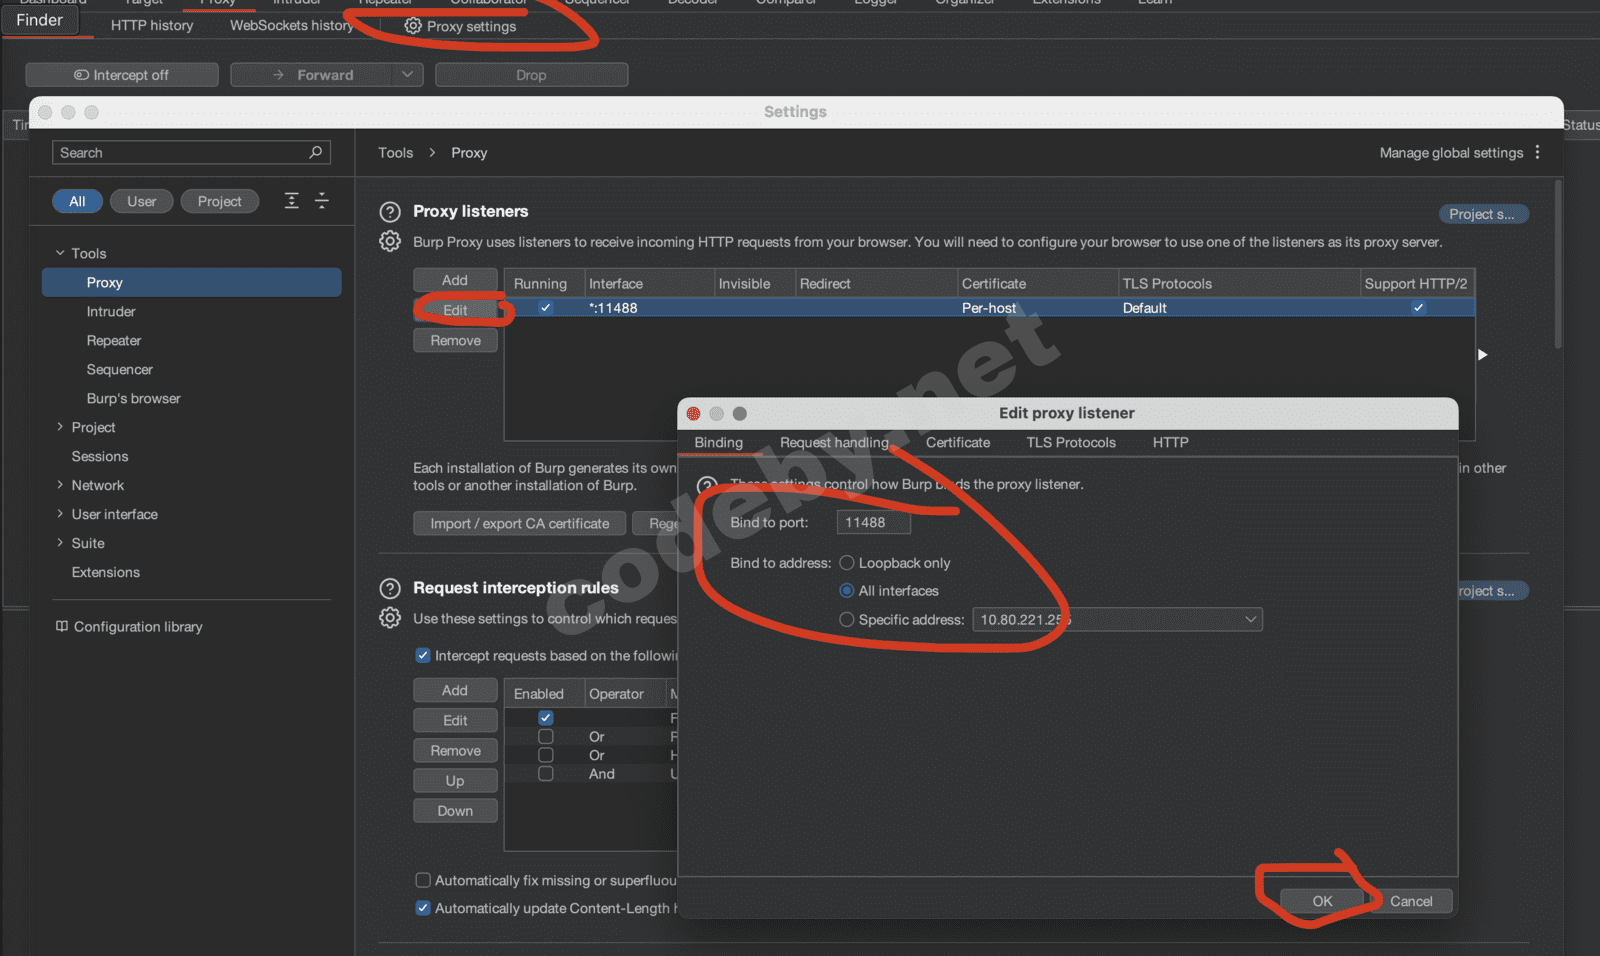Switch to HTTP history tab
1600x956 pixels.
pos(152,26)
